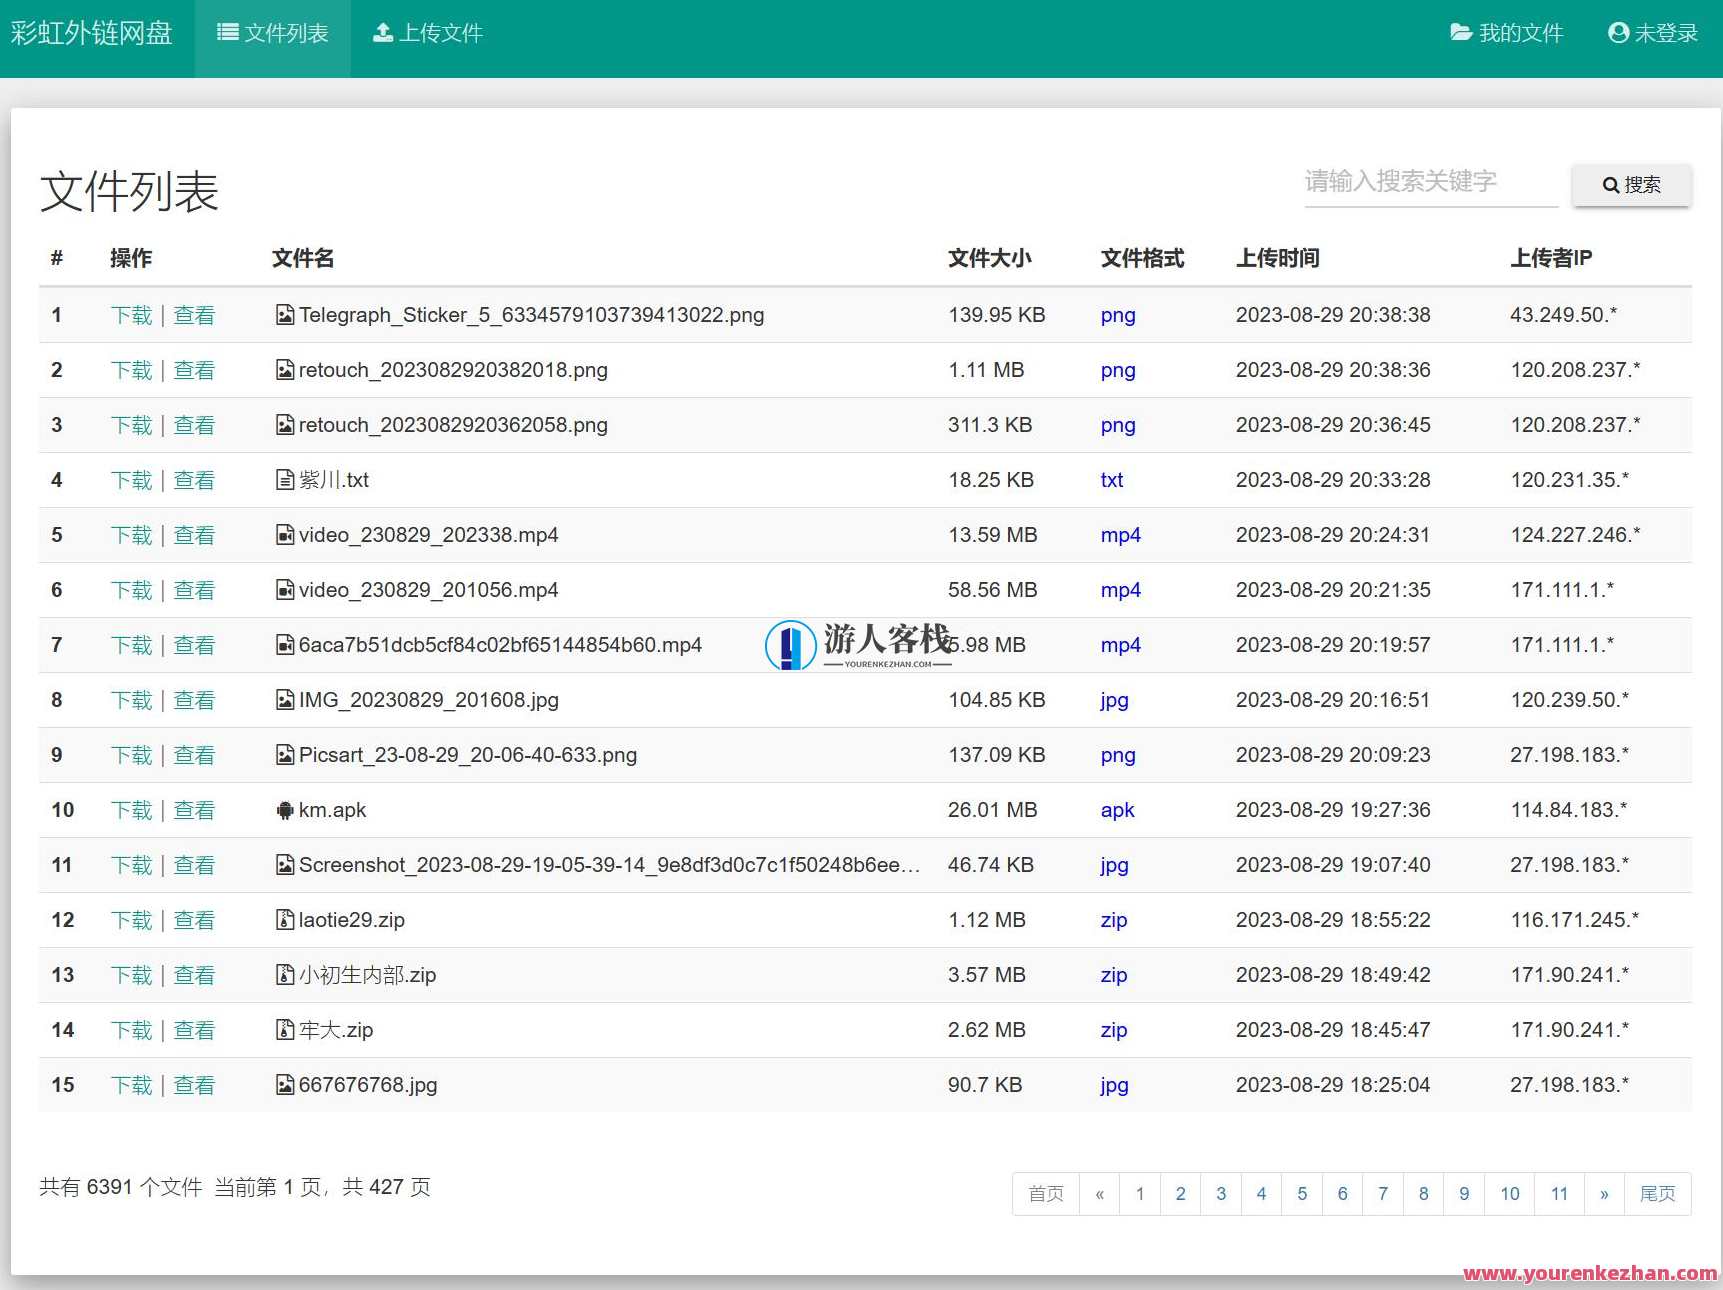
Task: Download the km.apk file
Action: [x=131, y=810]
